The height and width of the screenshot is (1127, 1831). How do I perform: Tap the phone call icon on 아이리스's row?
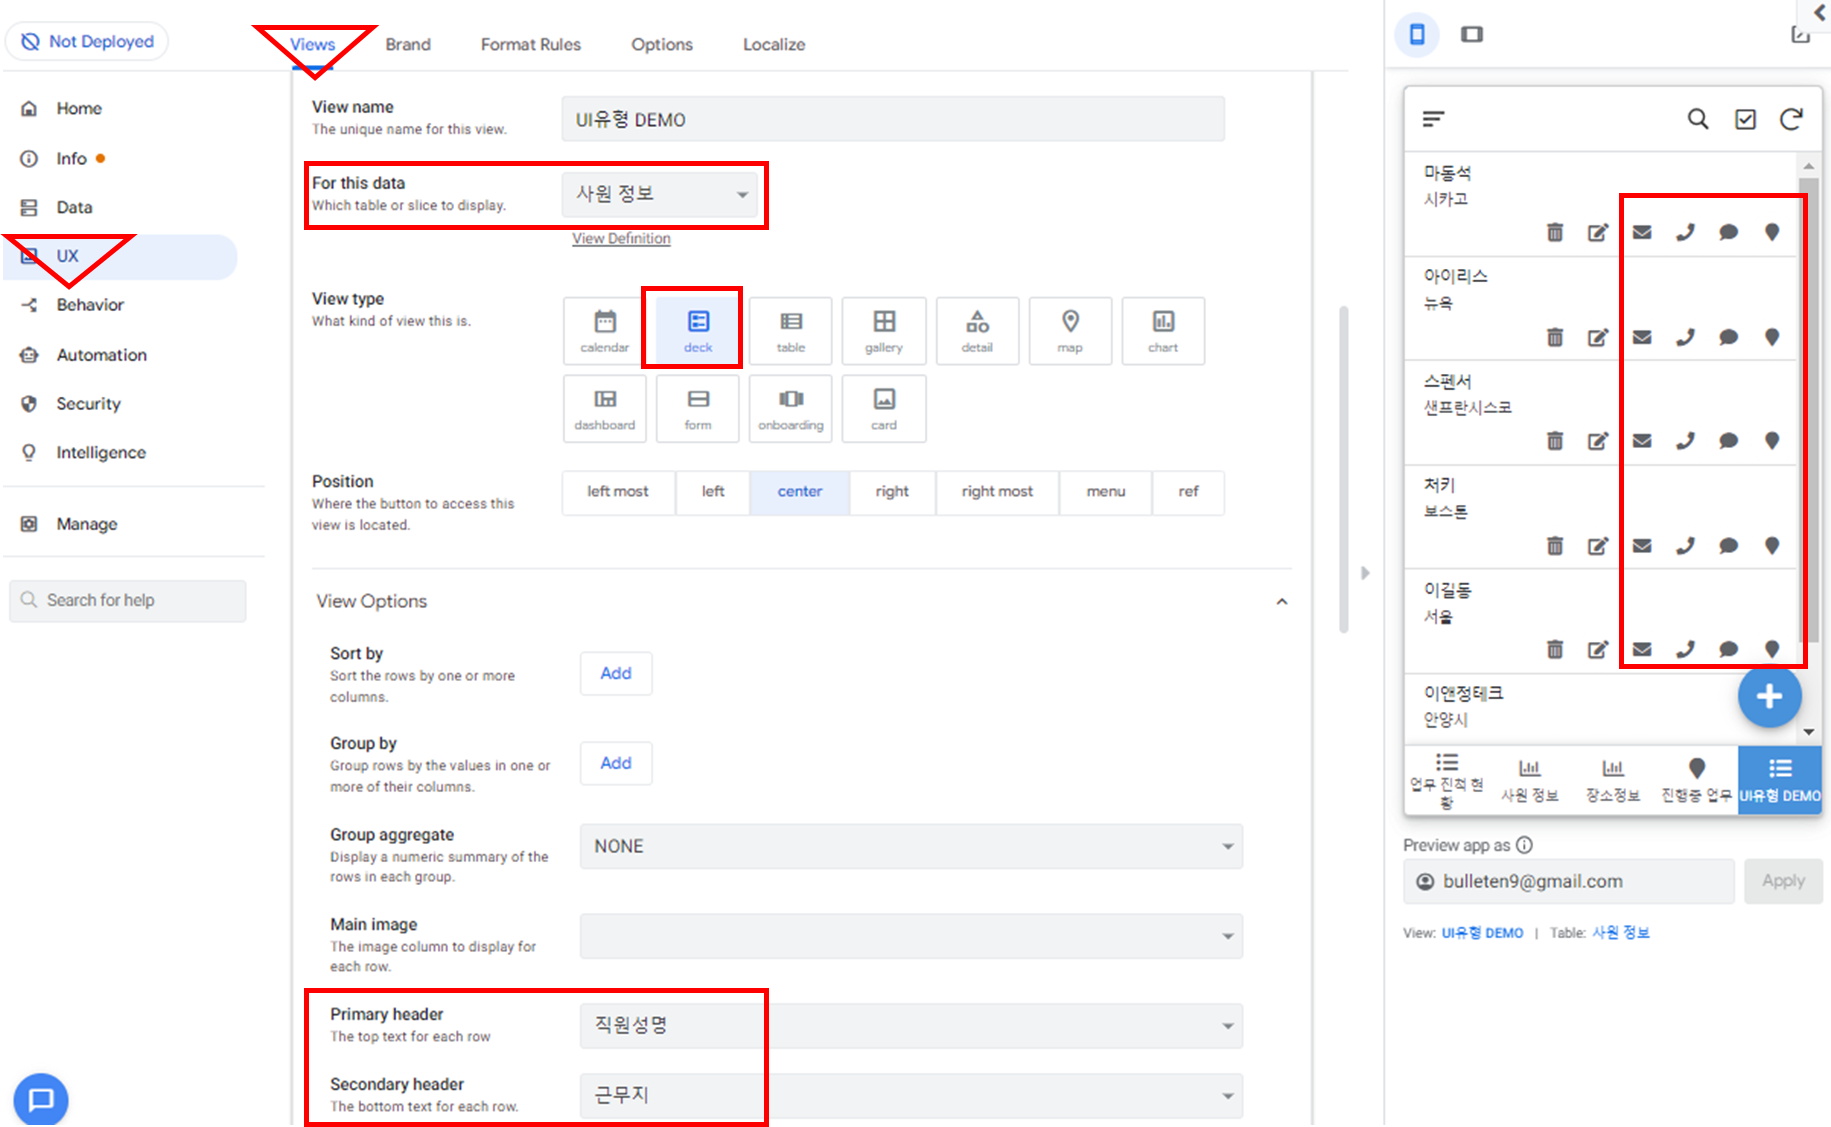pos(1685,337)
